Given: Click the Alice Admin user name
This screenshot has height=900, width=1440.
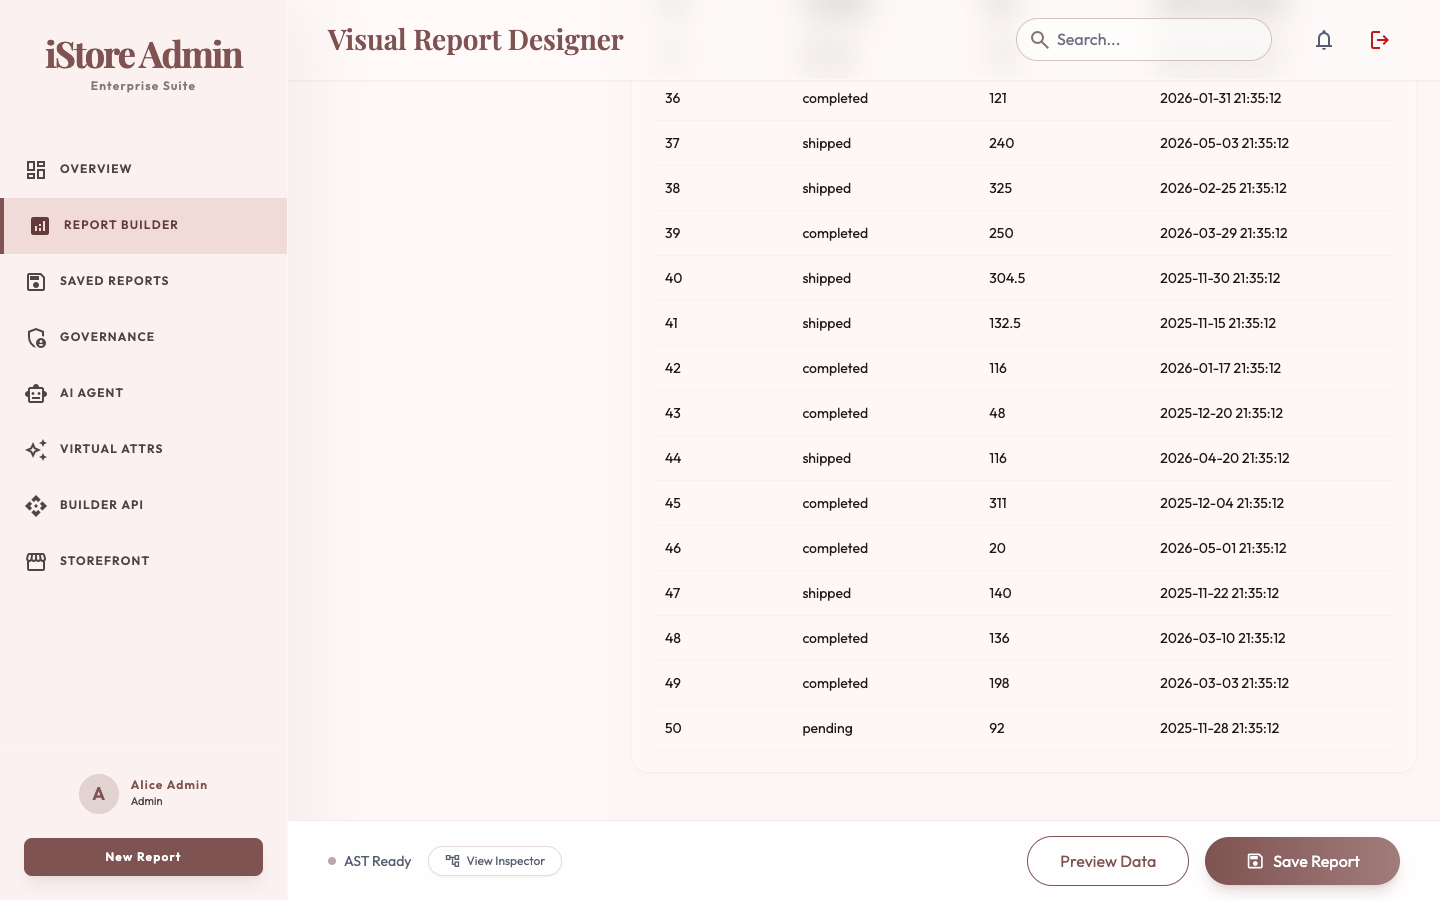Looking at the screenshot, I should click(169, 785).
